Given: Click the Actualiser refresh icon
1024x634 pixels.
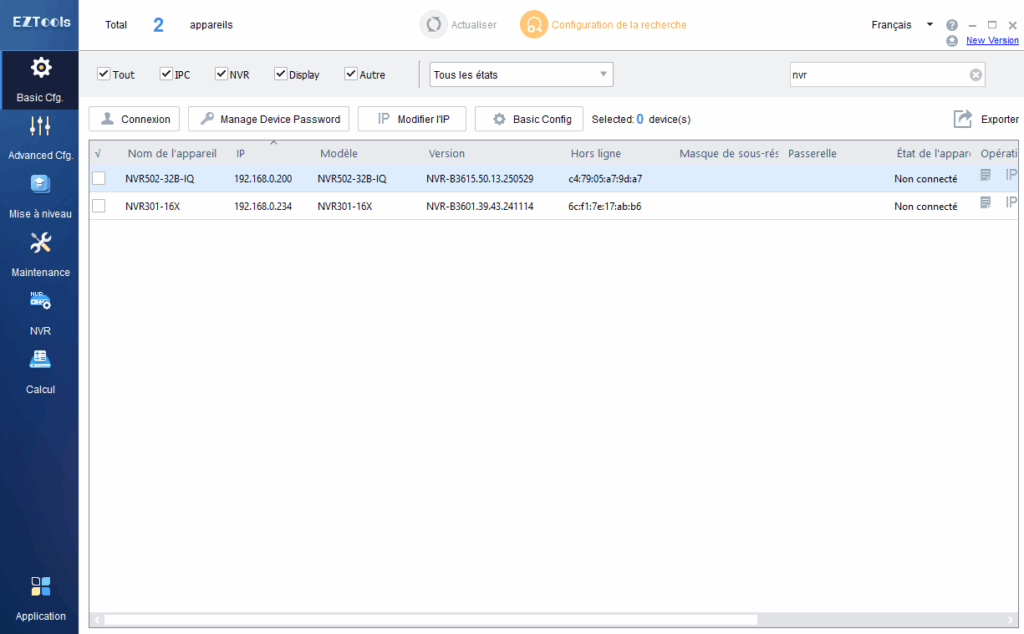Looking at the screenshot, I should 434,25.
